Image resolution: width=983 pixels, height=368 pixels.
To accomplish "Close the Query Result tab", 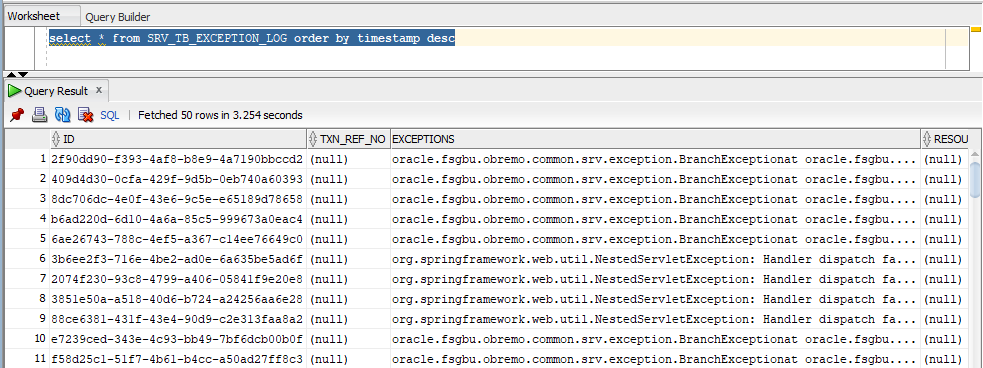I will (98, 90).
